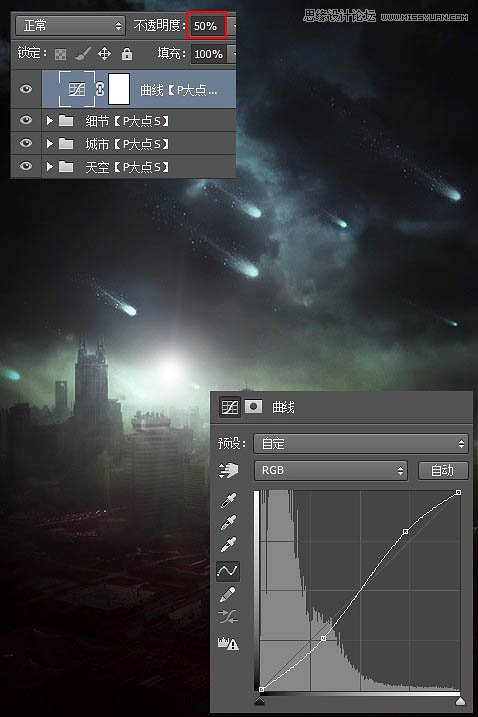The width and height of the screenshot is (478, 717).
Task: Open the fill slider arrow
Action: coord(232,54)
